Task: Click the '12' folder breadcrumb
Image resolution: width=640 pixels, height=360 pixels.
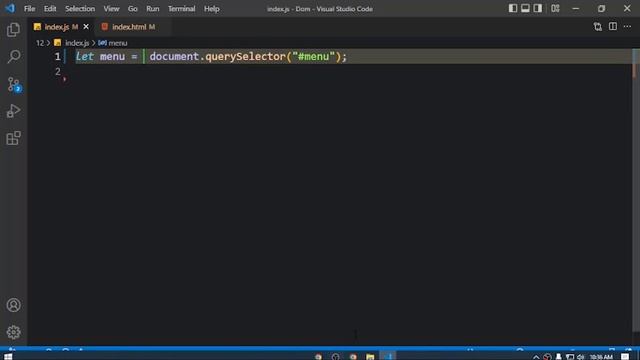Action: pos(40,43)
